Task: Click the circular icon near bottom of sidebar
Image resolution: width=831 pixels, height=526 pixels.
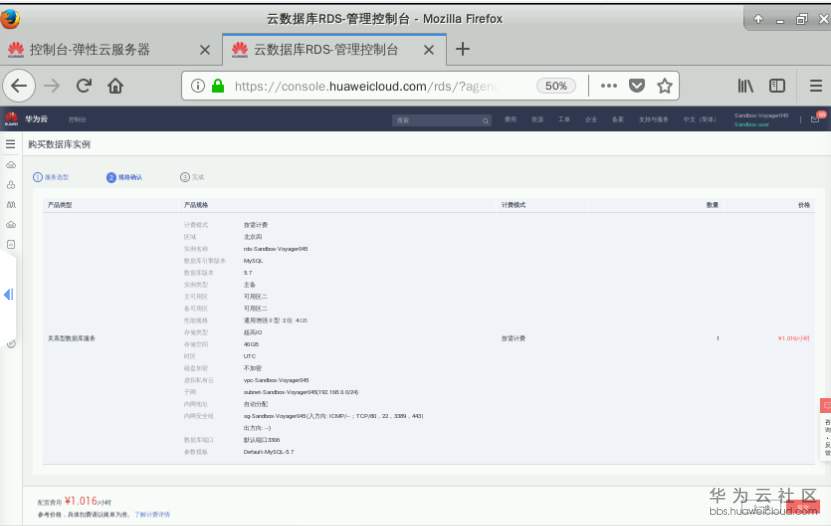Action: coord(11,344)
